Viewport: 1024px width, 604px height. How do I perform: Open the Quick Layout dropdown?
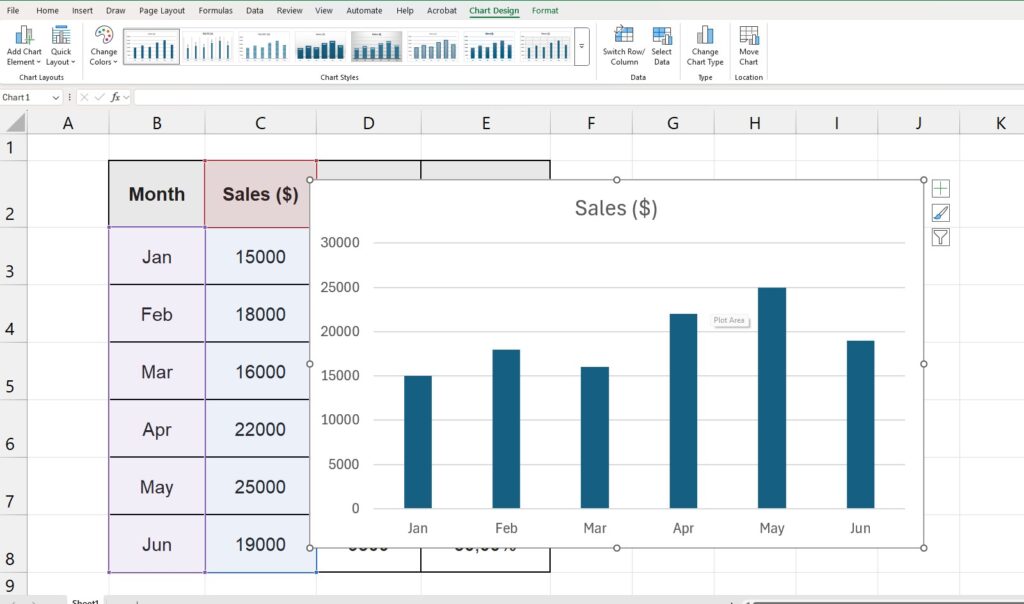[60, 44]
